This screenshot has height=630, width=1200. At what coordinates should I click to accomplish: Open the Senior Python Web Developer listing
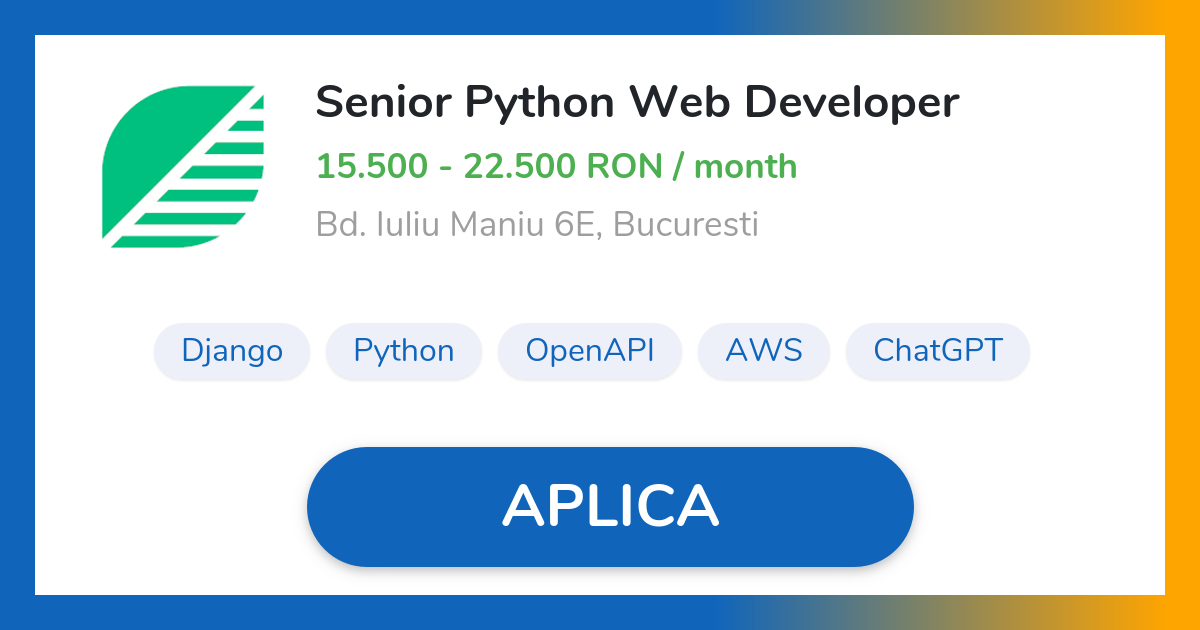click(637, 101)
